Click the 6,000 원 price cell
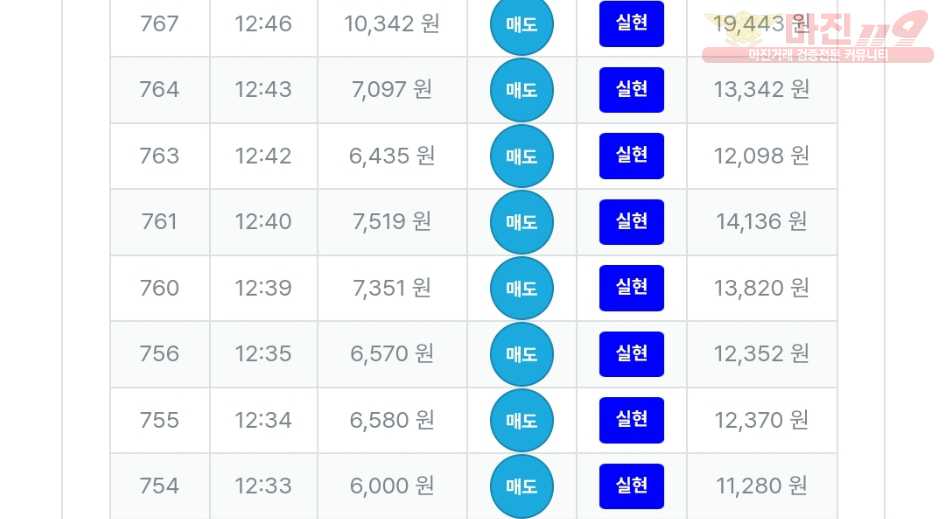 pyautogui.click(x=392, y=486)
